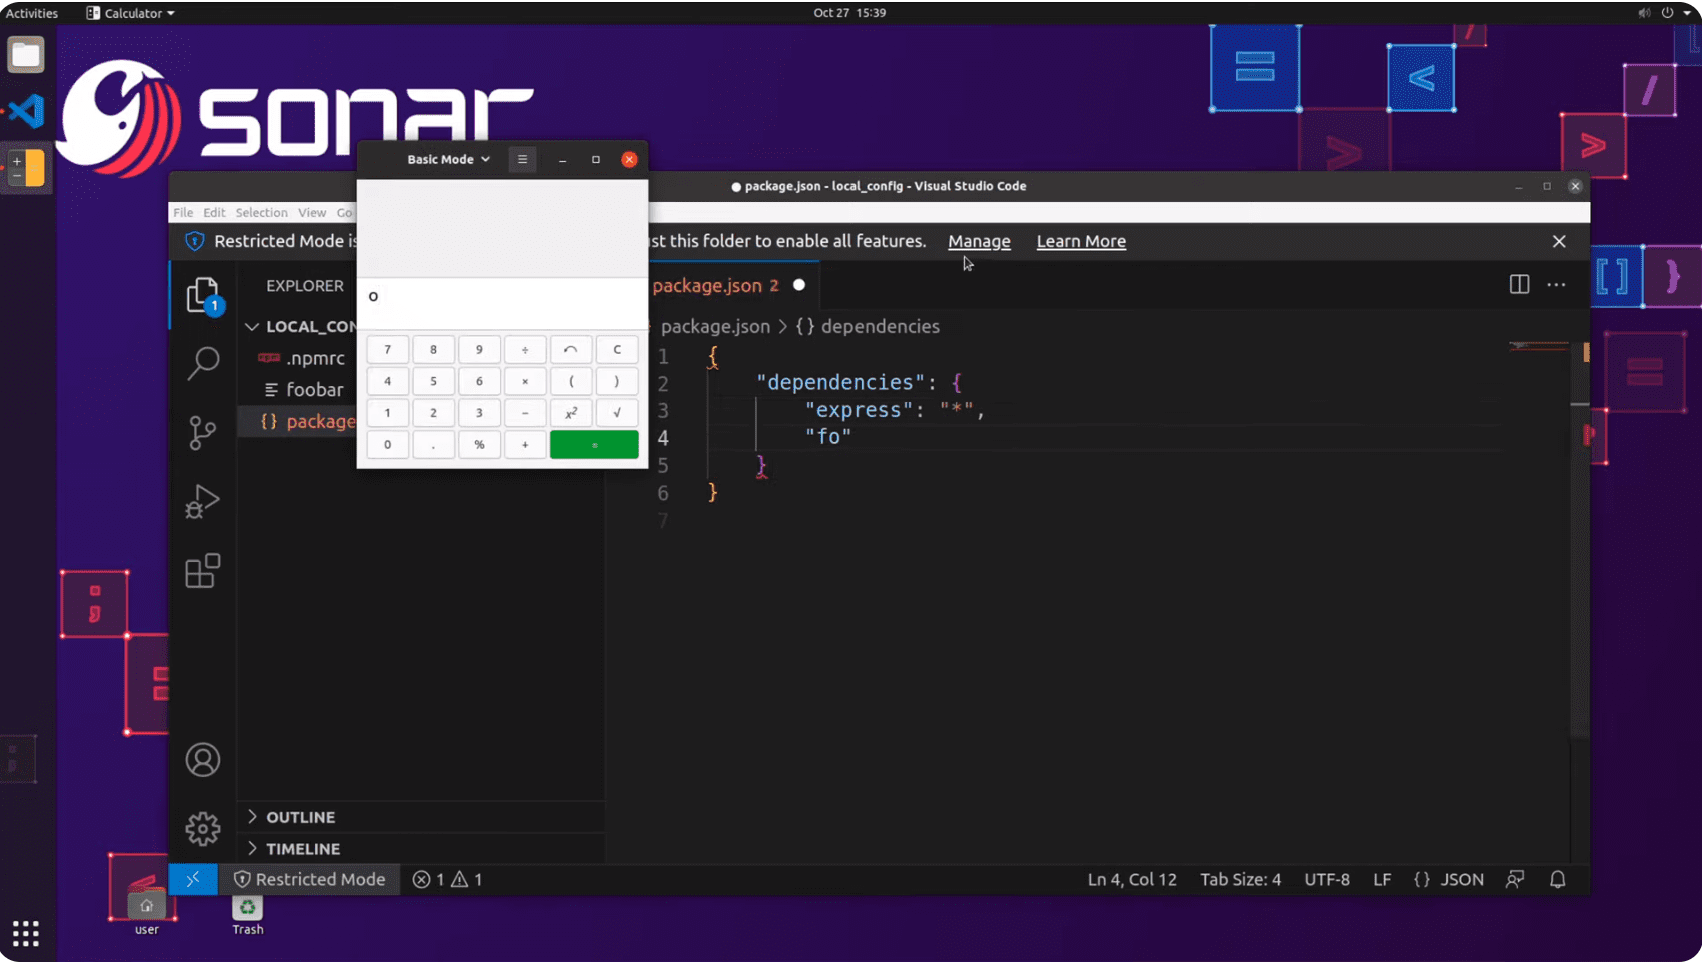The image size is (1702, 966).
Task: Click the Manage link in banner
Action: pyautogui.click(x=979, y=241)
